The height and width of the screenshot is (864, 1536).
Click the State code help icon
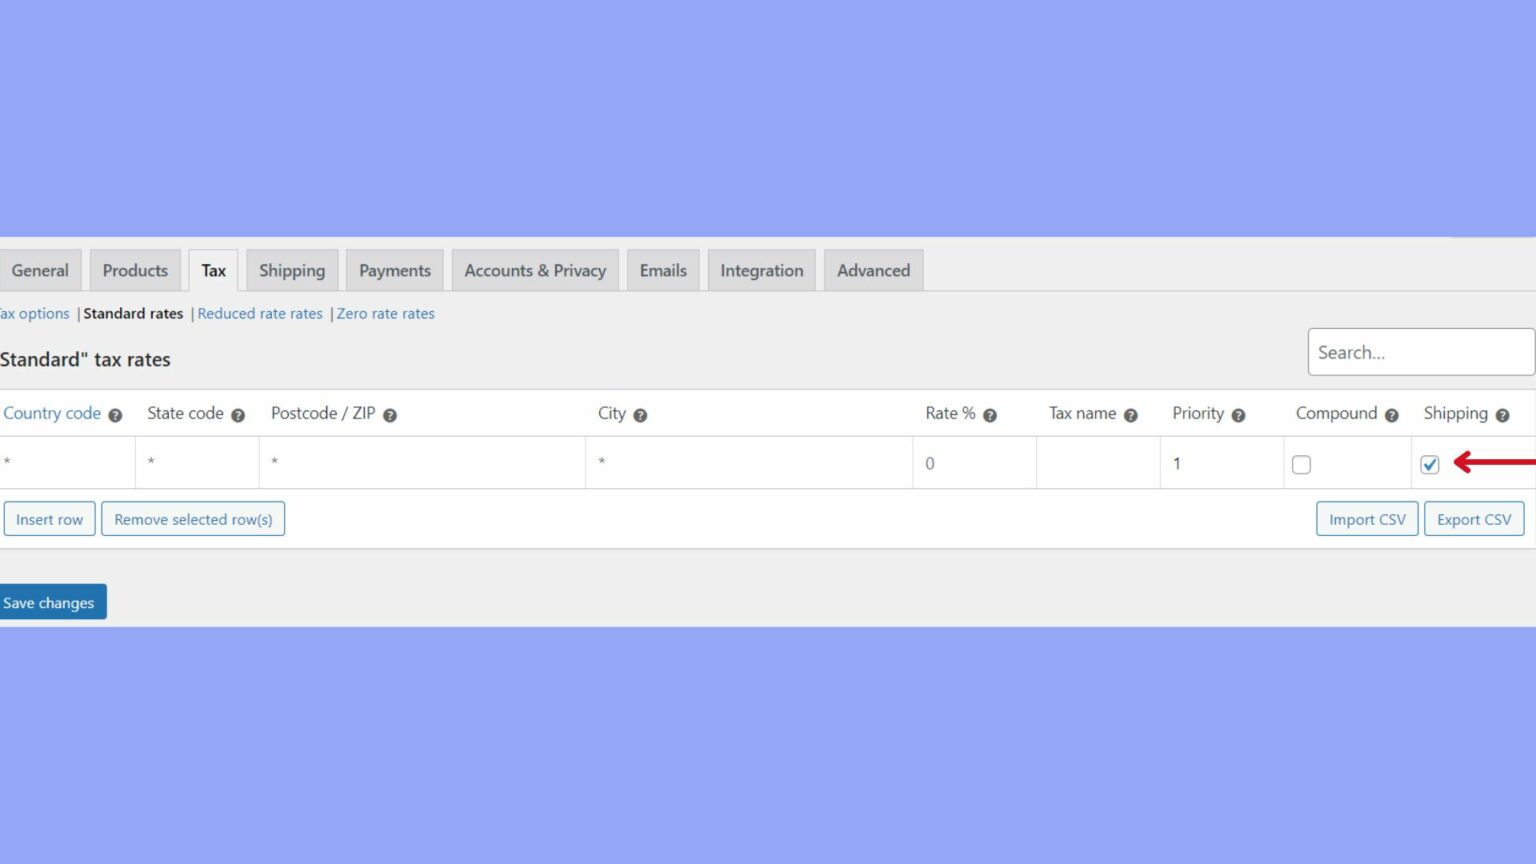pos(238,413)
